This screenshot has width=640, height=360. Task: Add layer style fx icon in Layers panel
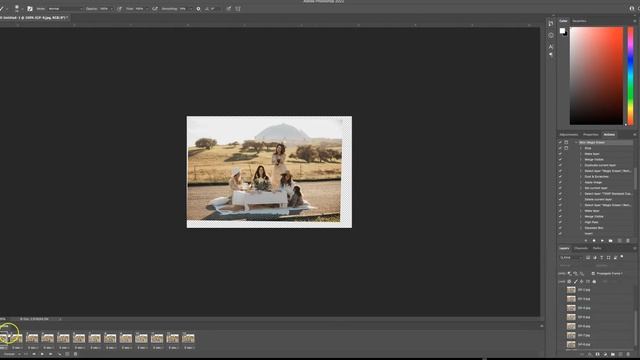pos(589,354)
